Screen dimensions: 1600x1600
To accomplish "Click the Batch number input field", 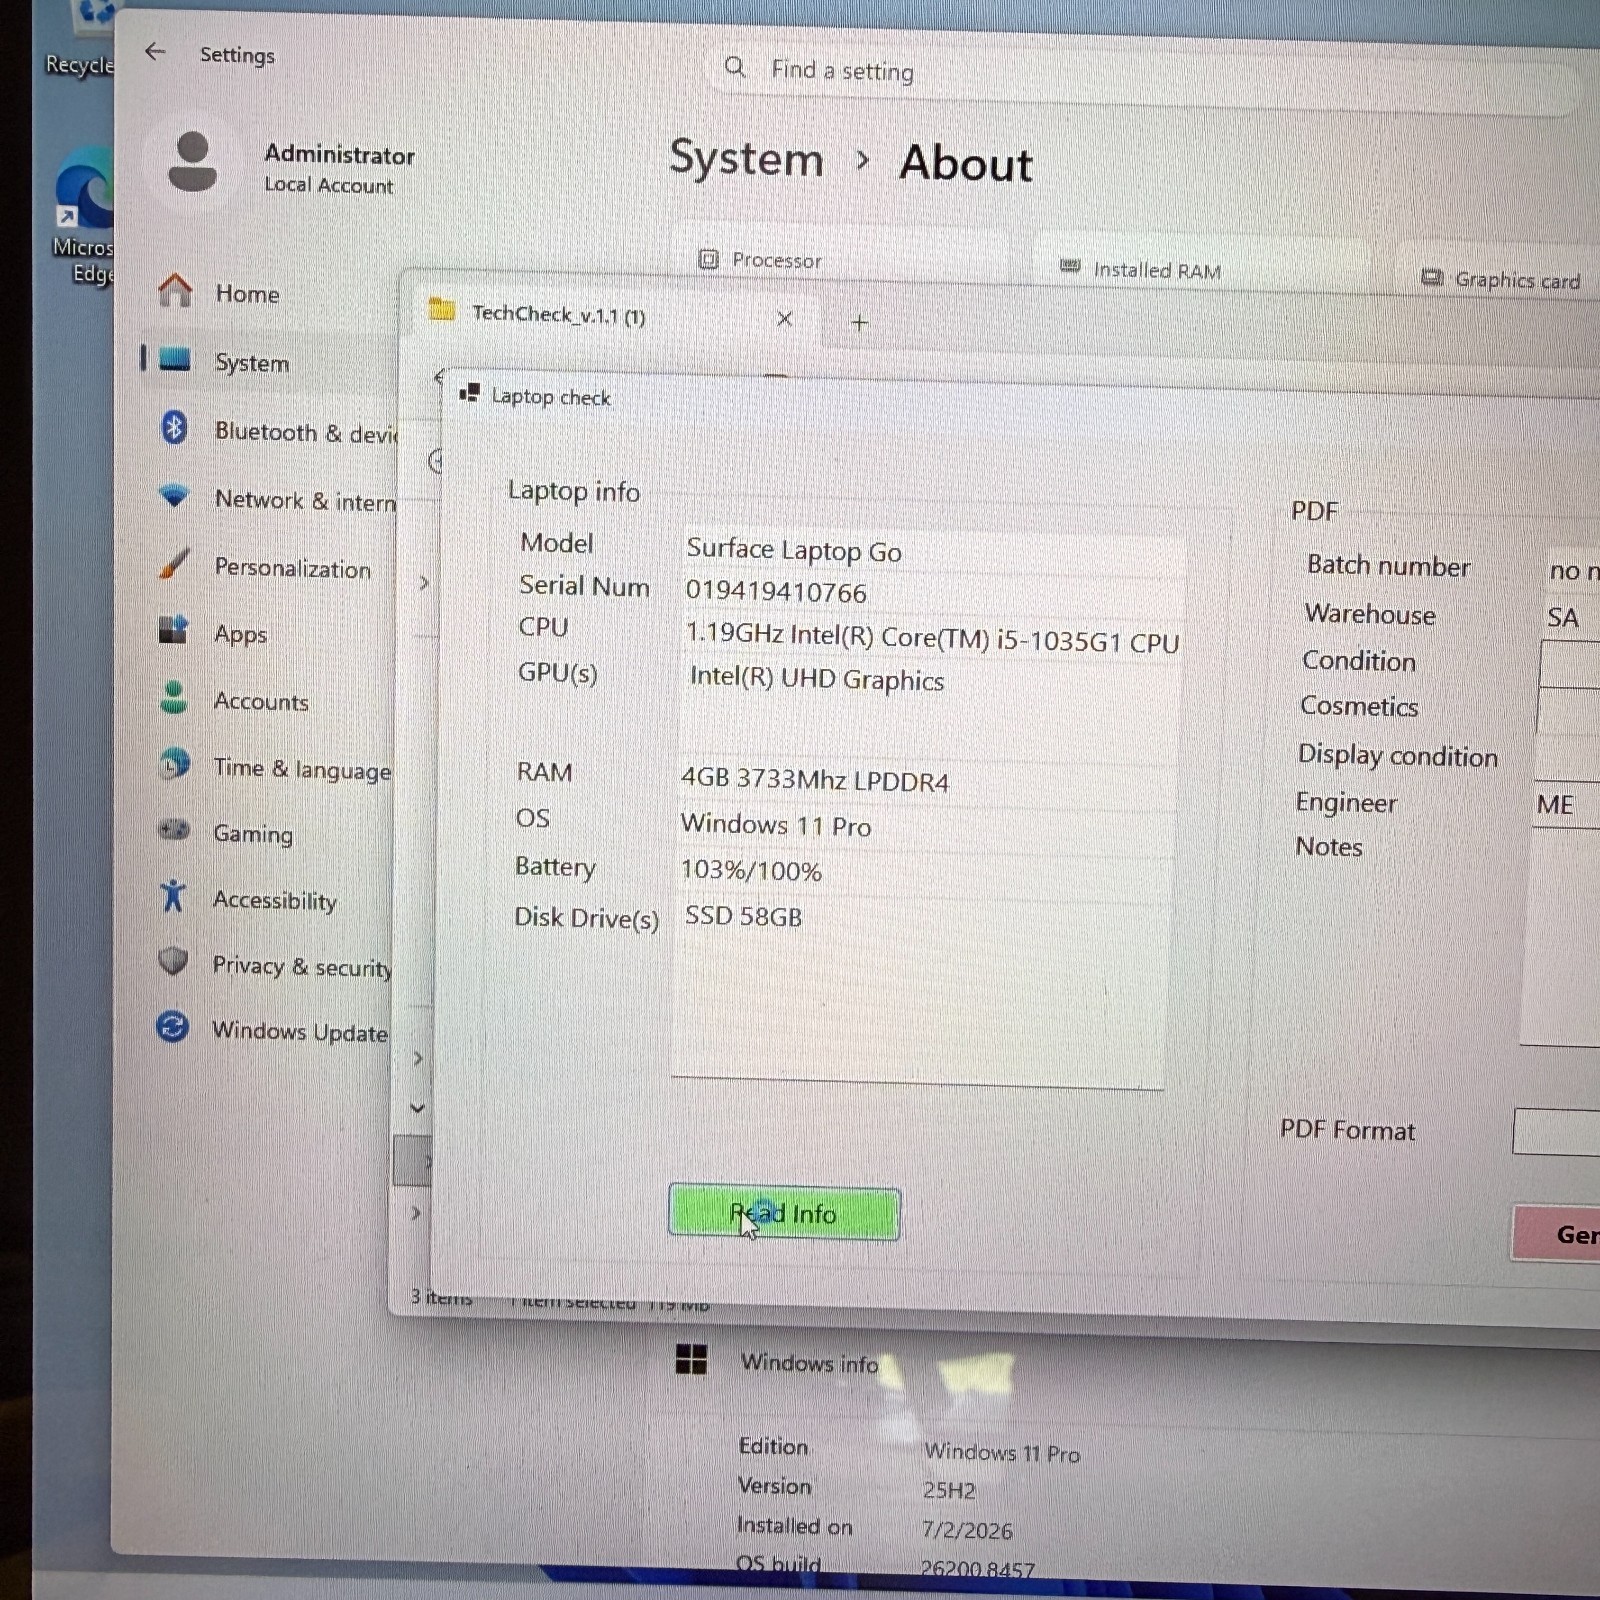I will coord(1573,571).
